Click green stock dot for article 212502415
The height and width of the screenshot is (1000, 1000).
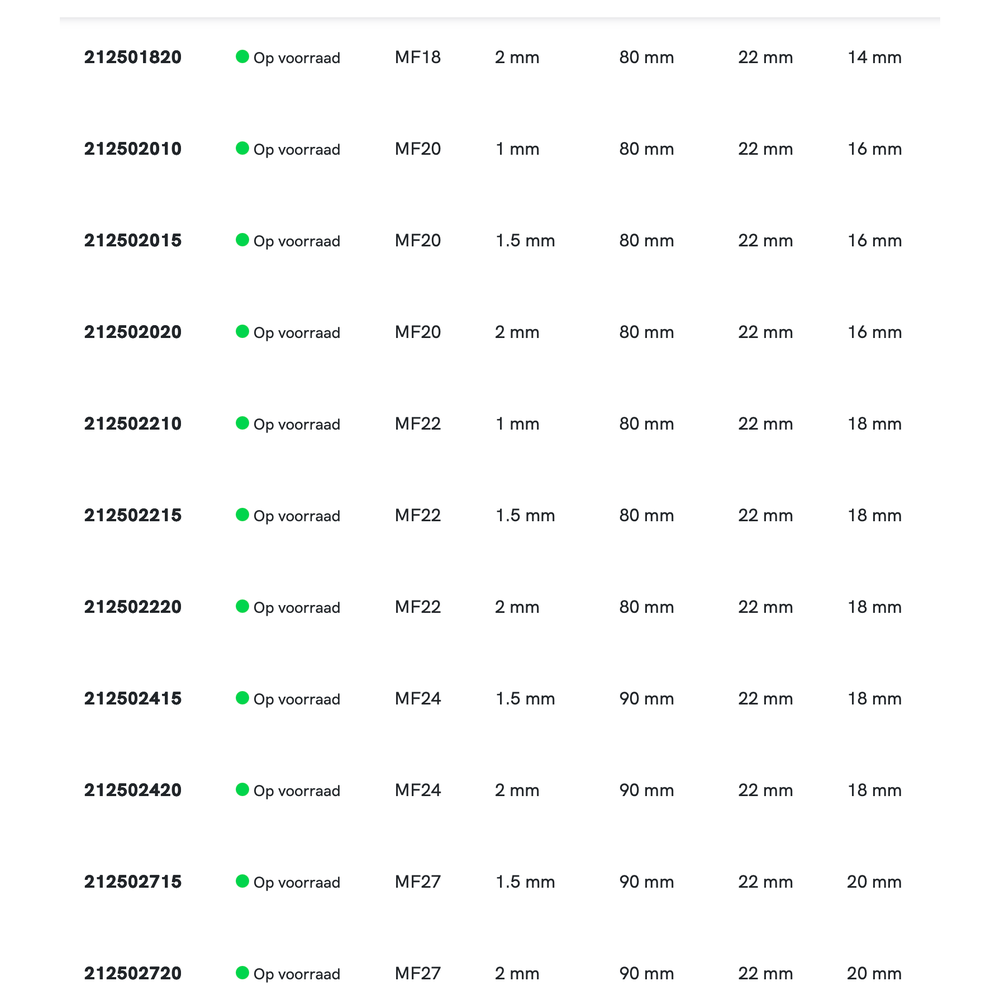pyautogui.click(x=242, y=698)
